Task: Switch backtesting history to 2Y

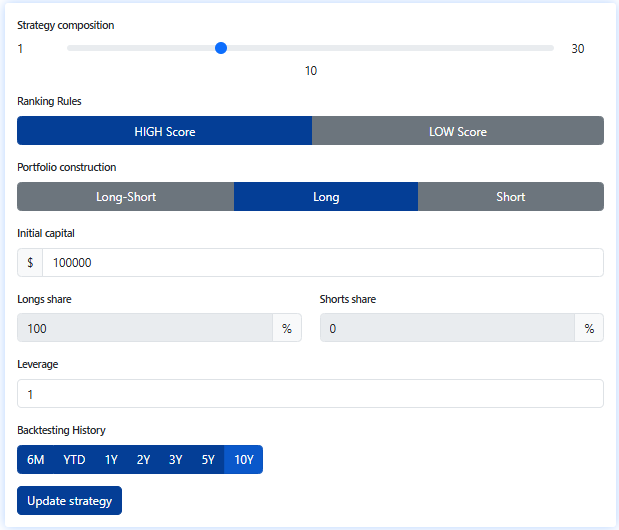Action: click(144, 460)
